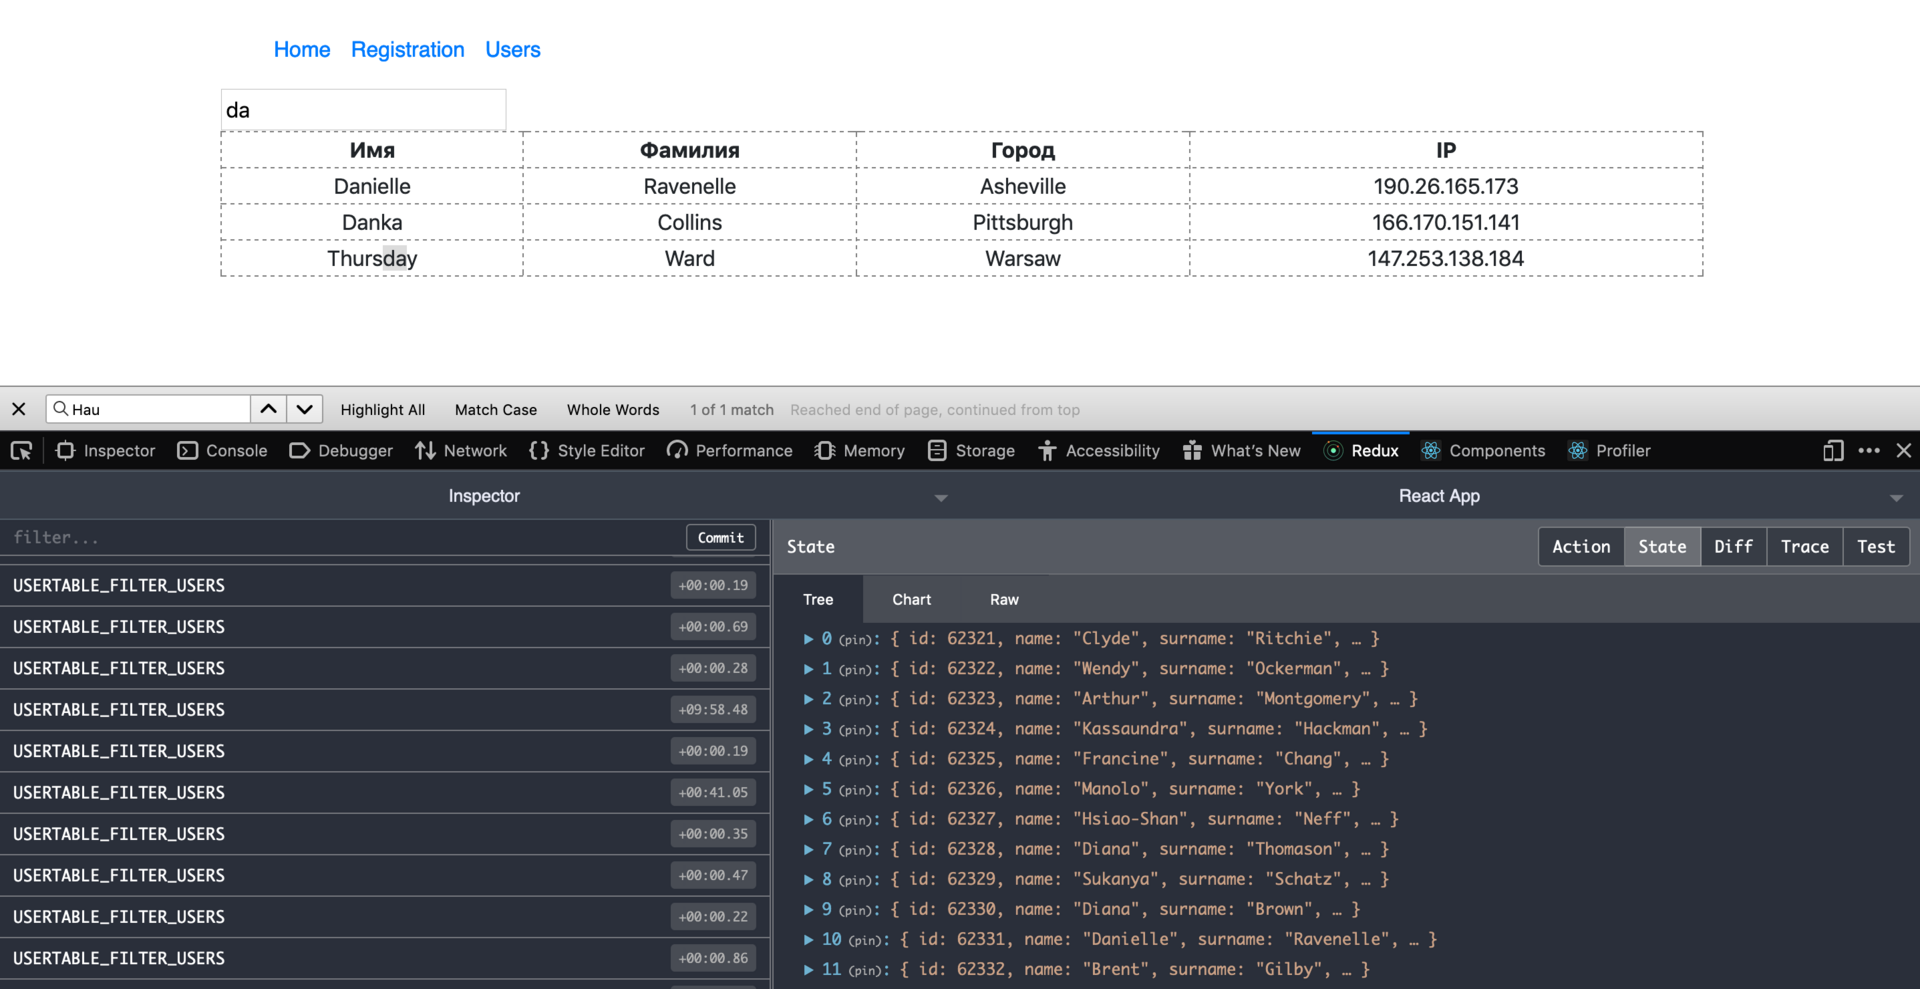Click IP cell 190.26.165.173
Viewport: 1920px width, 989px height.
click(1446, 186)
